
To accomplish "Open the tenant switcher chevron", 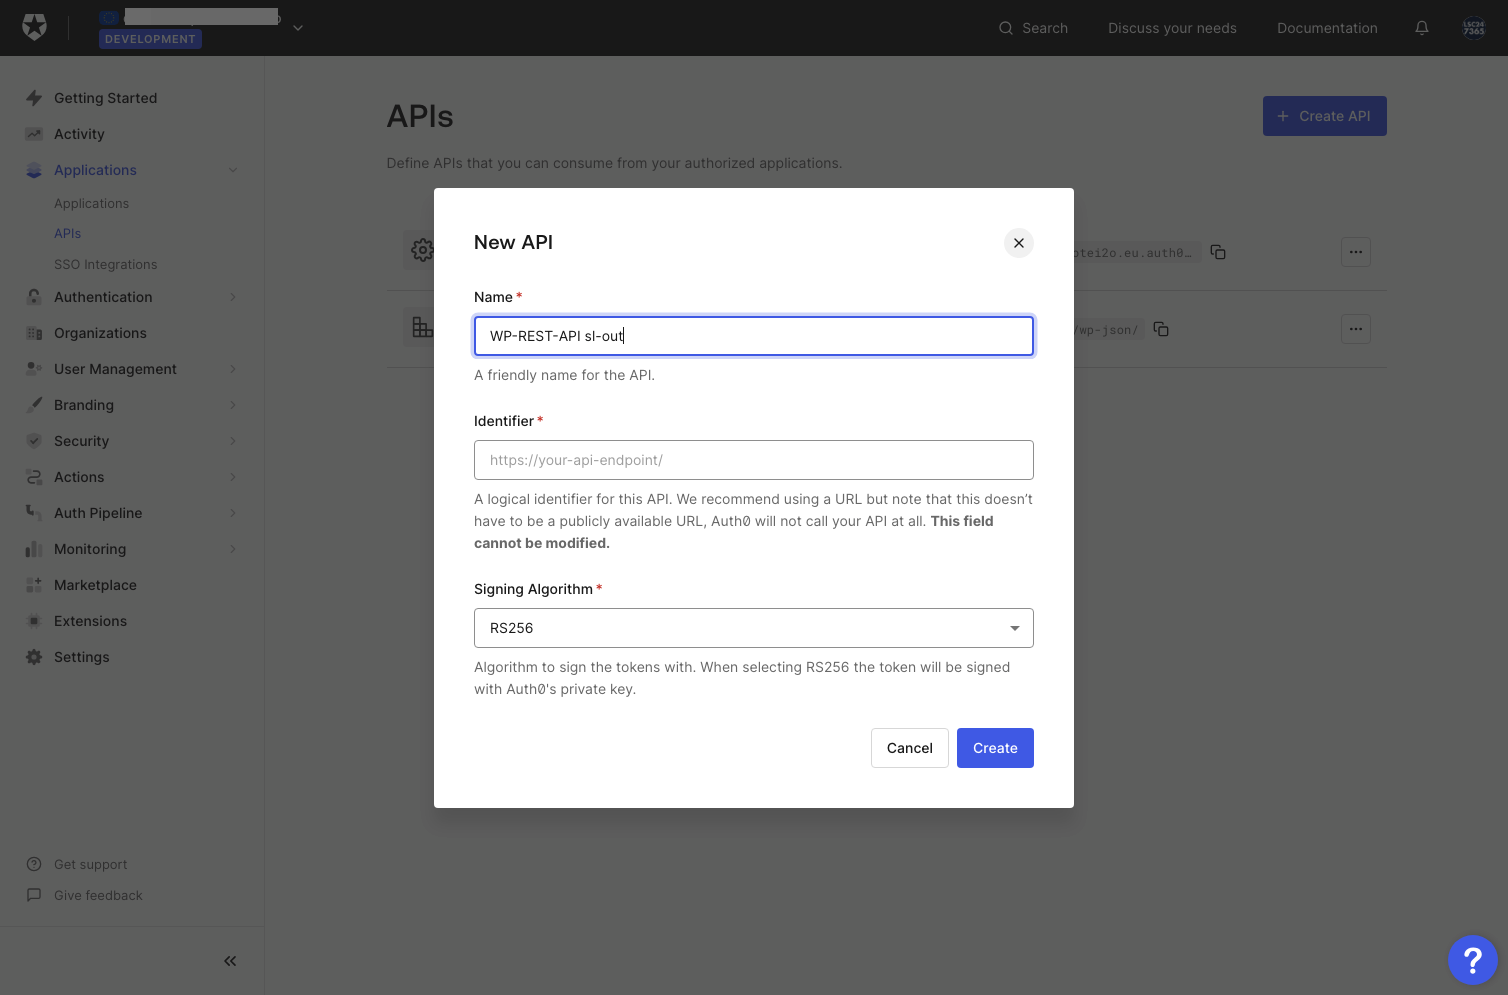I will pyautogui.click(x=297, y=28).
